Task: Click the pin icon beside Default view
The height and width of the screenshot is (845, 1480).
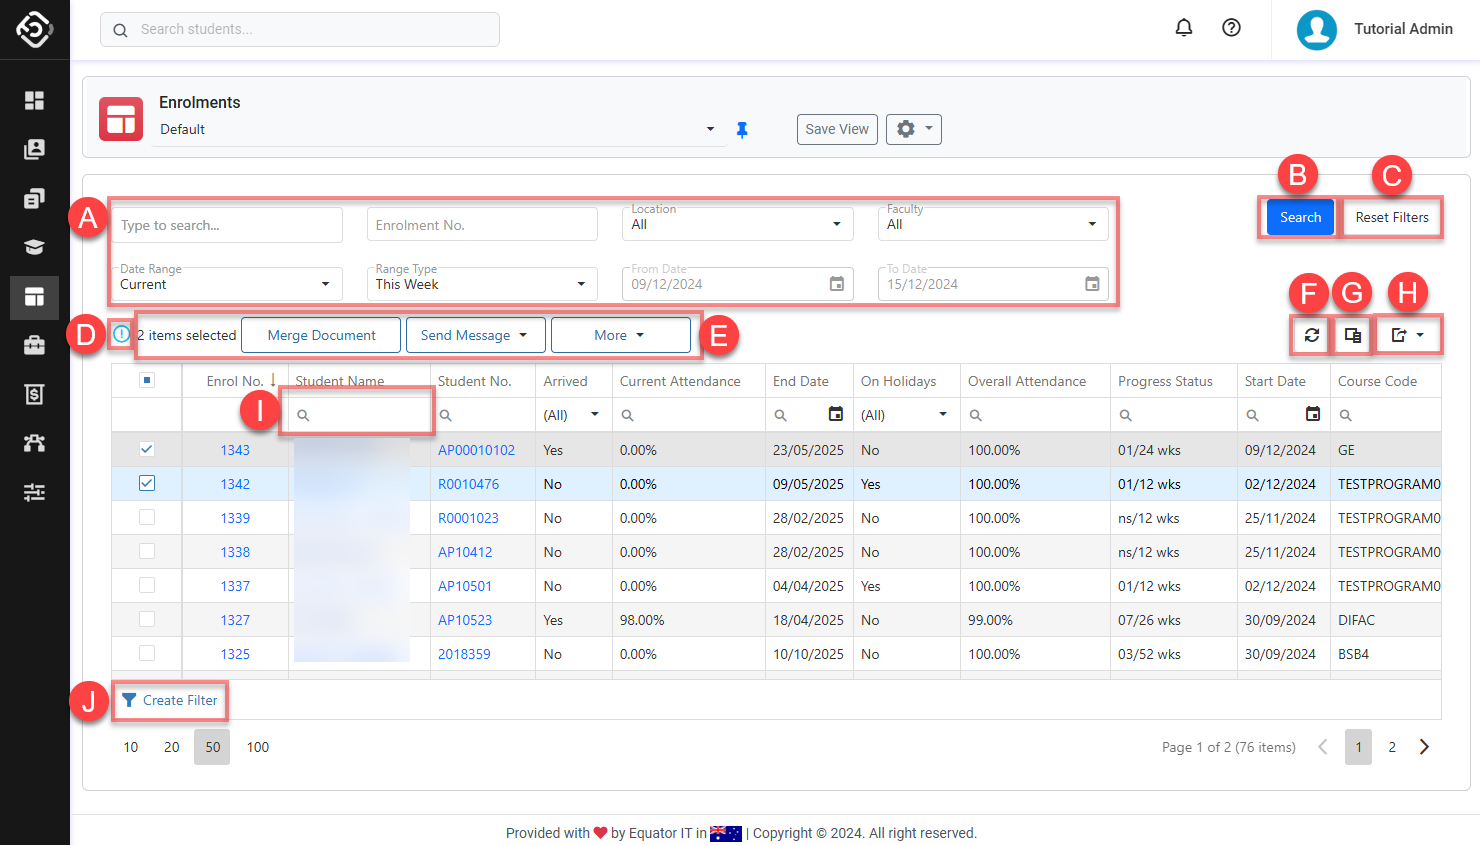Action: [x=742, y=130]
